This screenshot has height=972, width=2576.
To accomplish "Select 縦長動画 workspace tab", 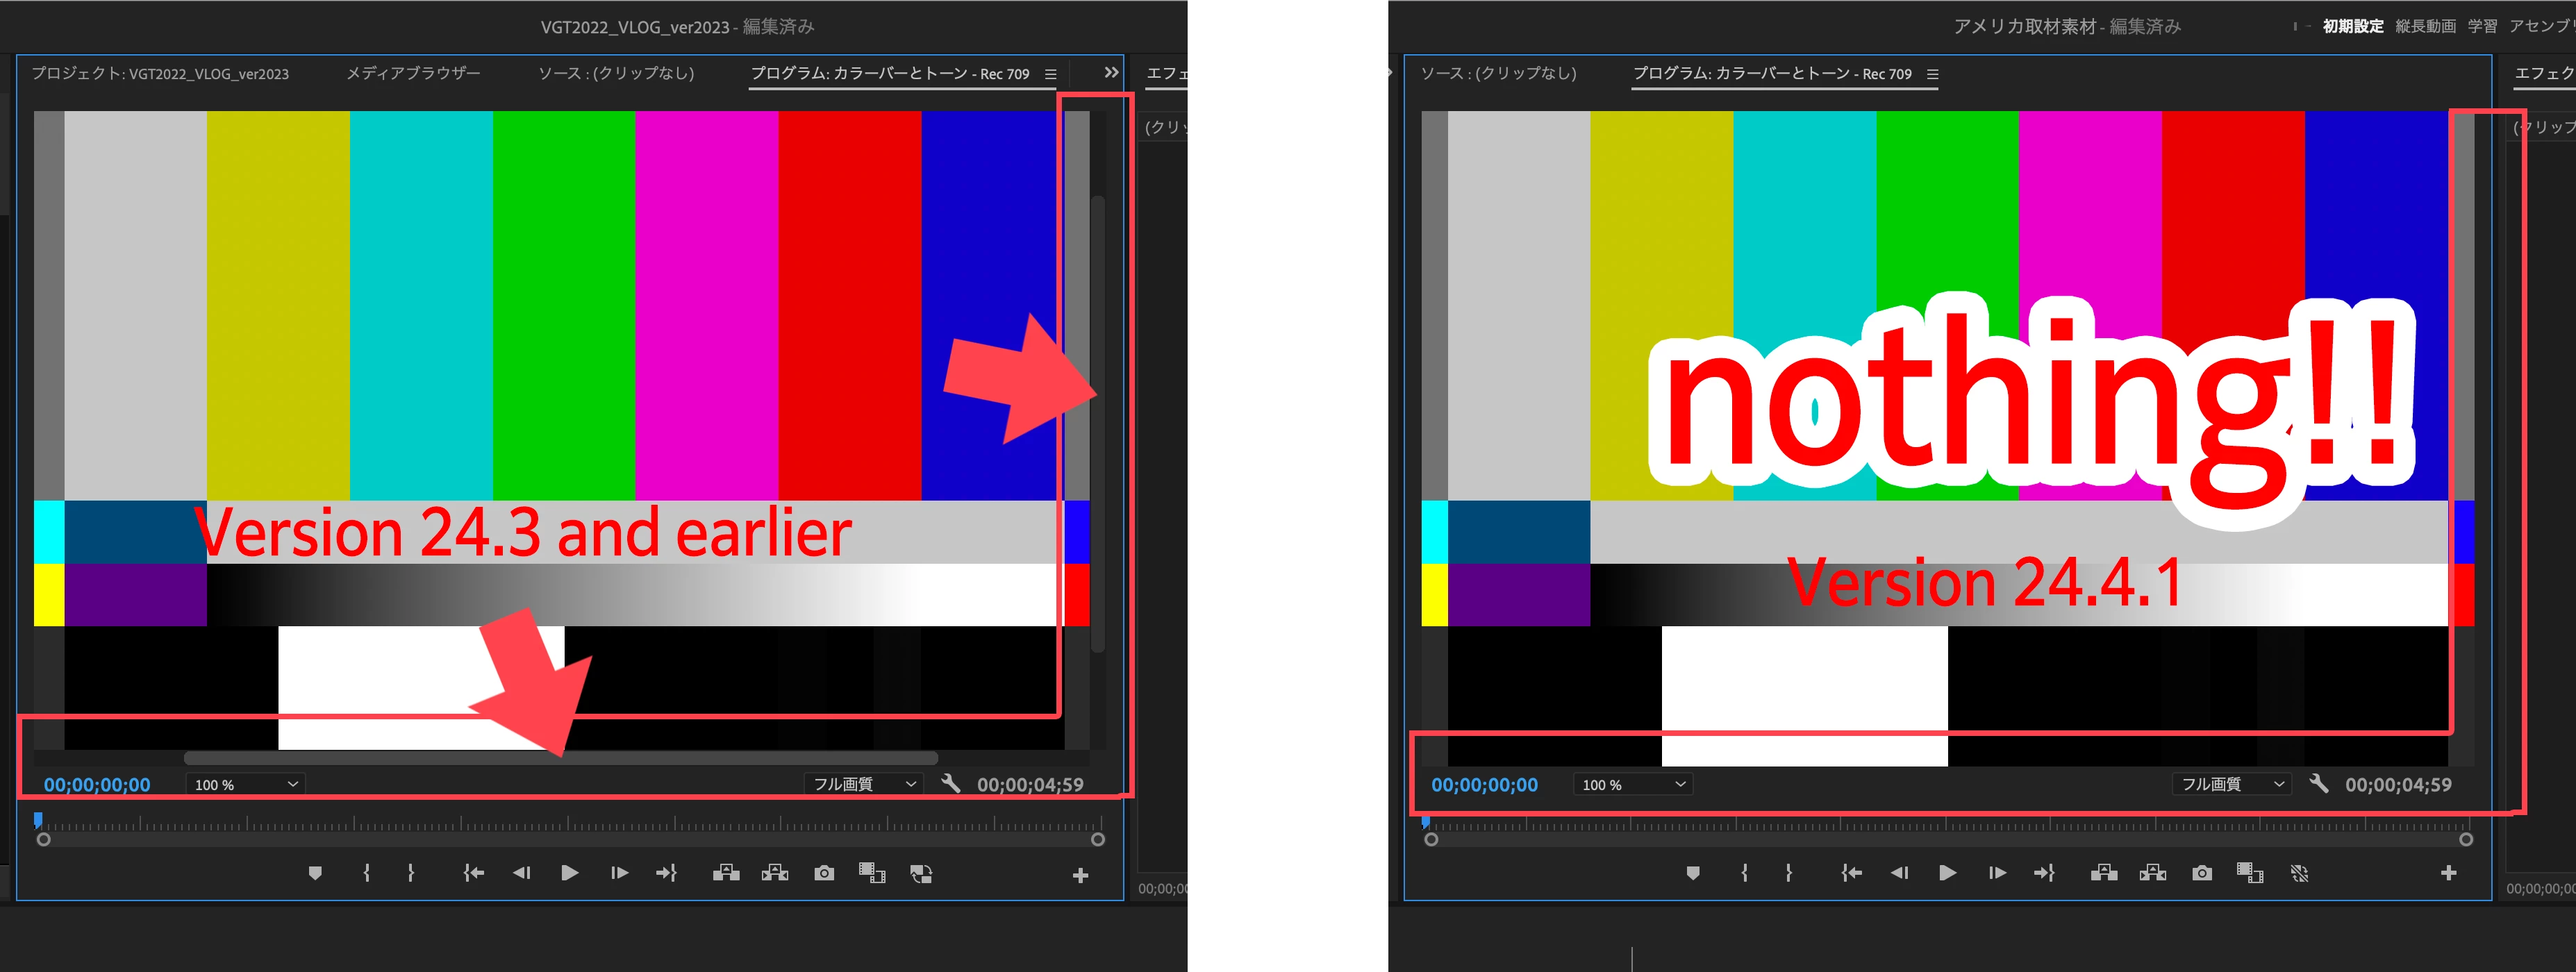I will [2425, 26].
